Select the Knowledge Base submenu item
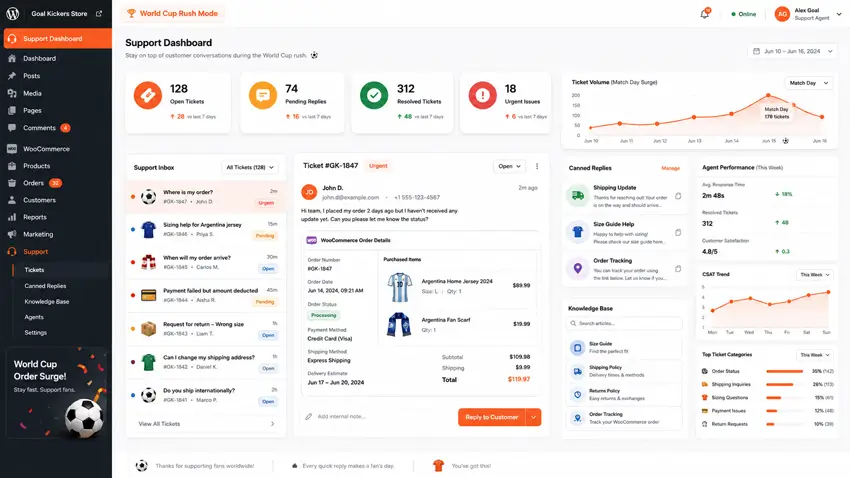This screenshot has width=850, height=478. pos(47,301)
